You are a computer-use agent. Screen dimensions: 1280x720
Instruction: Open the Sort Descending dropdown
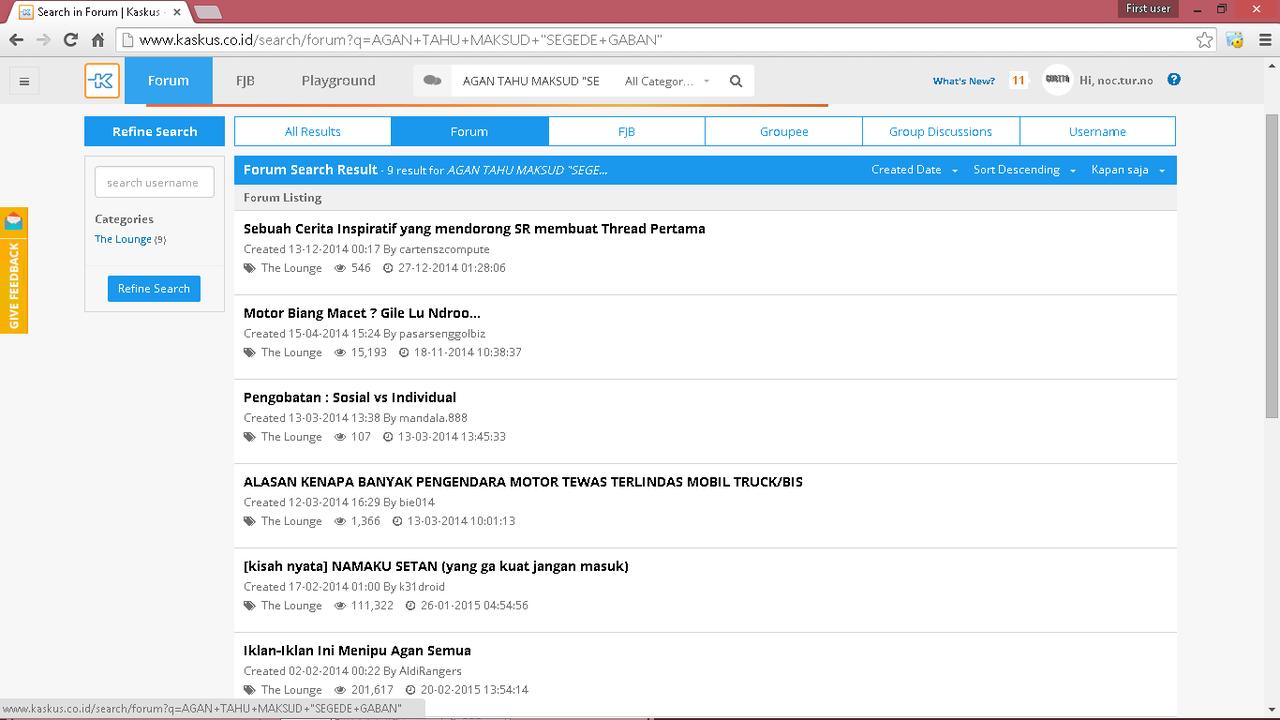[1024, 170]
